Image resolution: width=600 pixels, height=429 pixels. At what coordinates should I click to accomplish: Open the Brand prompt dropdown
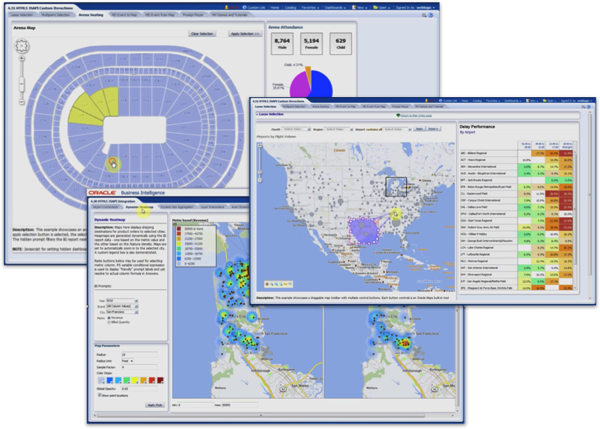136,306
